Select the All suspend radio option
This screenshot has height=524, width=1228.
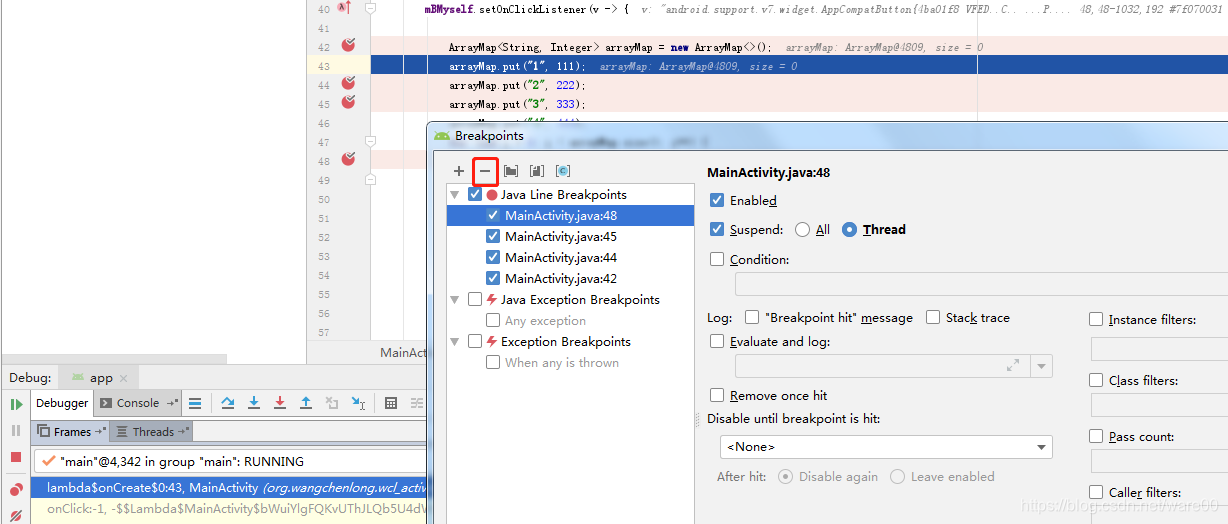pyautogui.click(x=802, y=229)
